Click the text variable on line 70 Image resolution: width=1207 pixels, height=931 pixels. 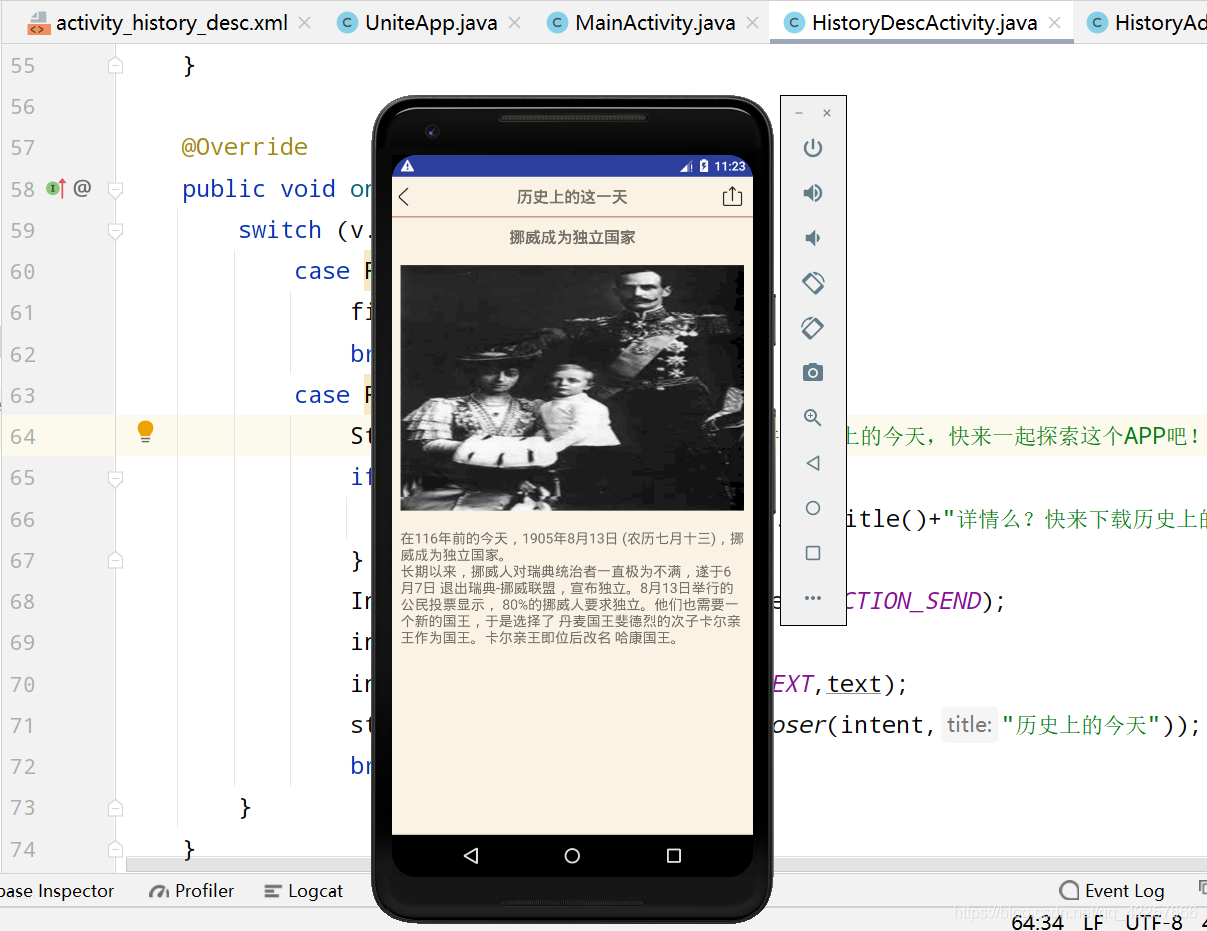coord(854,684)
